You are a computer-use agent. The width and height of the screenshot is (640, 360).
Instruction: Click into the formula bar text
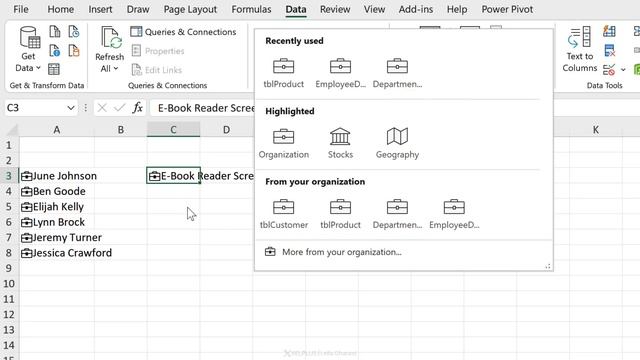206,108
